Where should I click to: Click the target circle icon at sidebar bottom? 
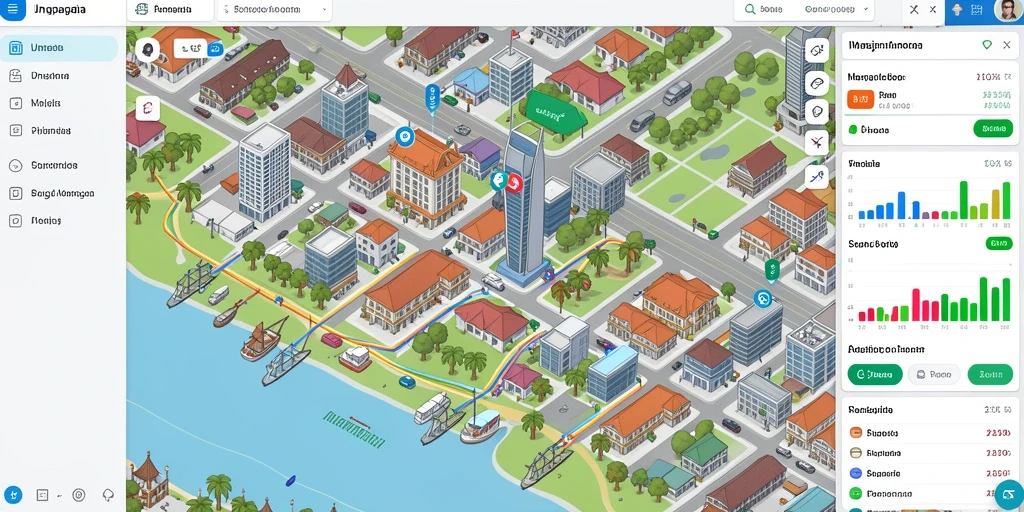pyautogui.click(x=78, y=495)
